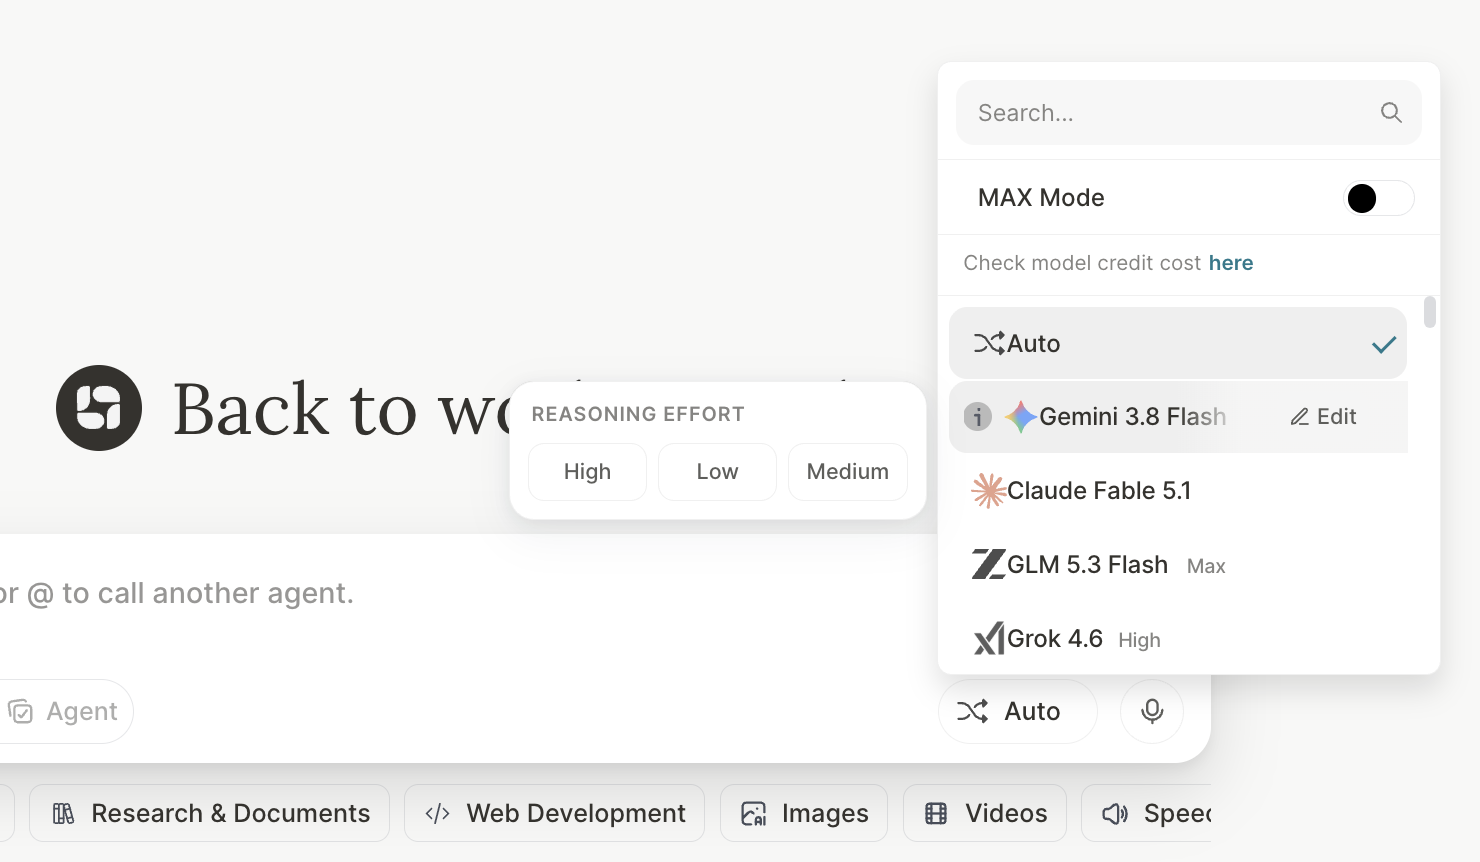Viewport: 1480px width, 862px height.
Task: Open the Web Development category
Action: click(555, 813)
